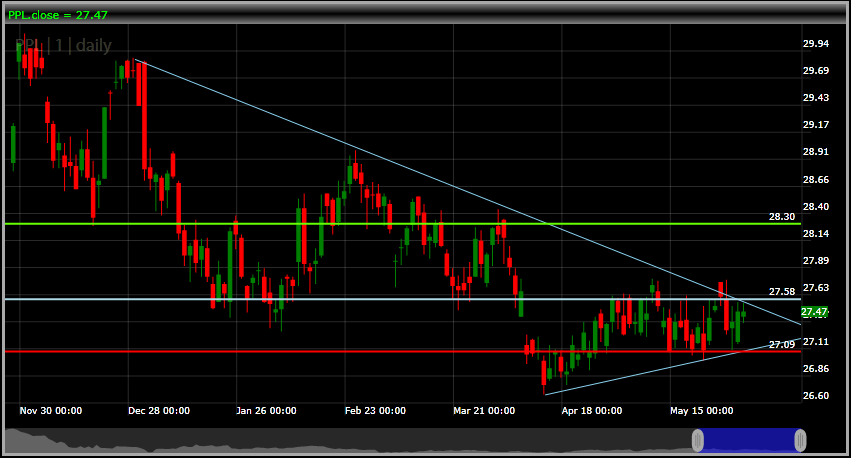
Task: Click the Feb 23 00:00 date label
Action: 375,410
